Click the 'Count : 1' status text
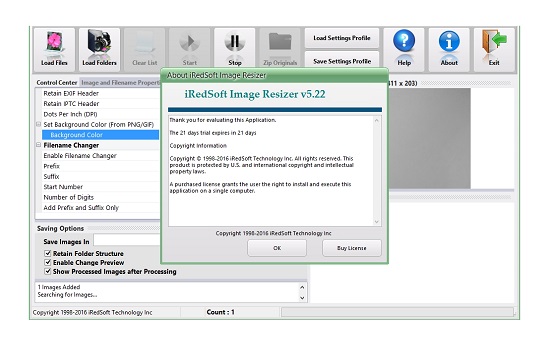 click(x=220, y=312)
